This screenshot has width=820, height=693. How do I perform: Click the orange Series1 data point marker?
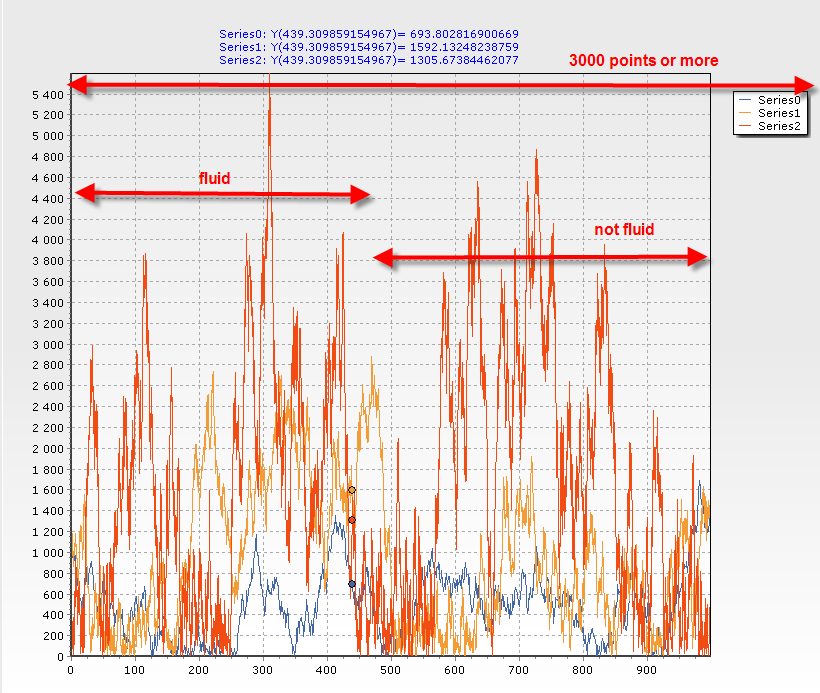tap(352, 490)
